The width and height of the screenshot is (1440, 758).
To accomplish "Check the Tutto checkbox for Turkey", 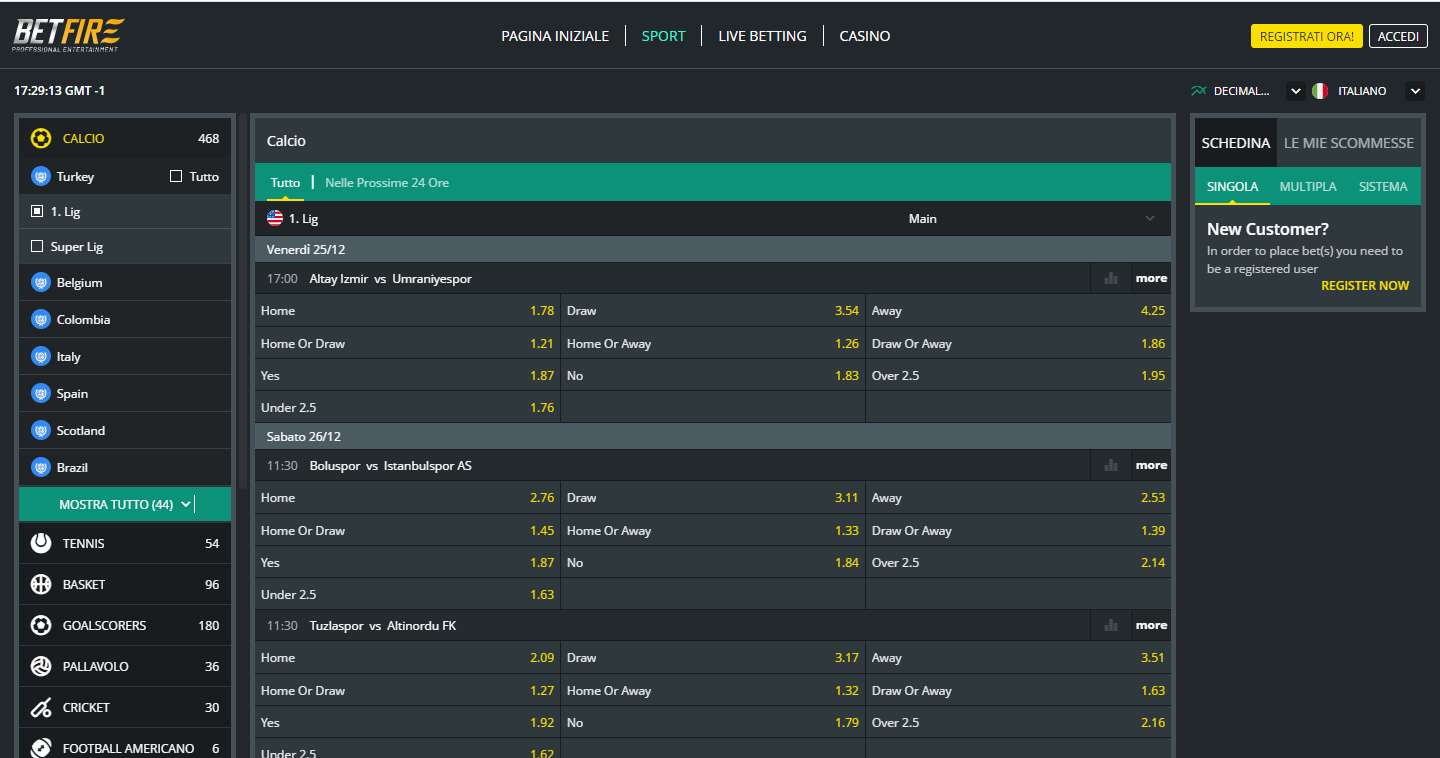I will (176, 177).
